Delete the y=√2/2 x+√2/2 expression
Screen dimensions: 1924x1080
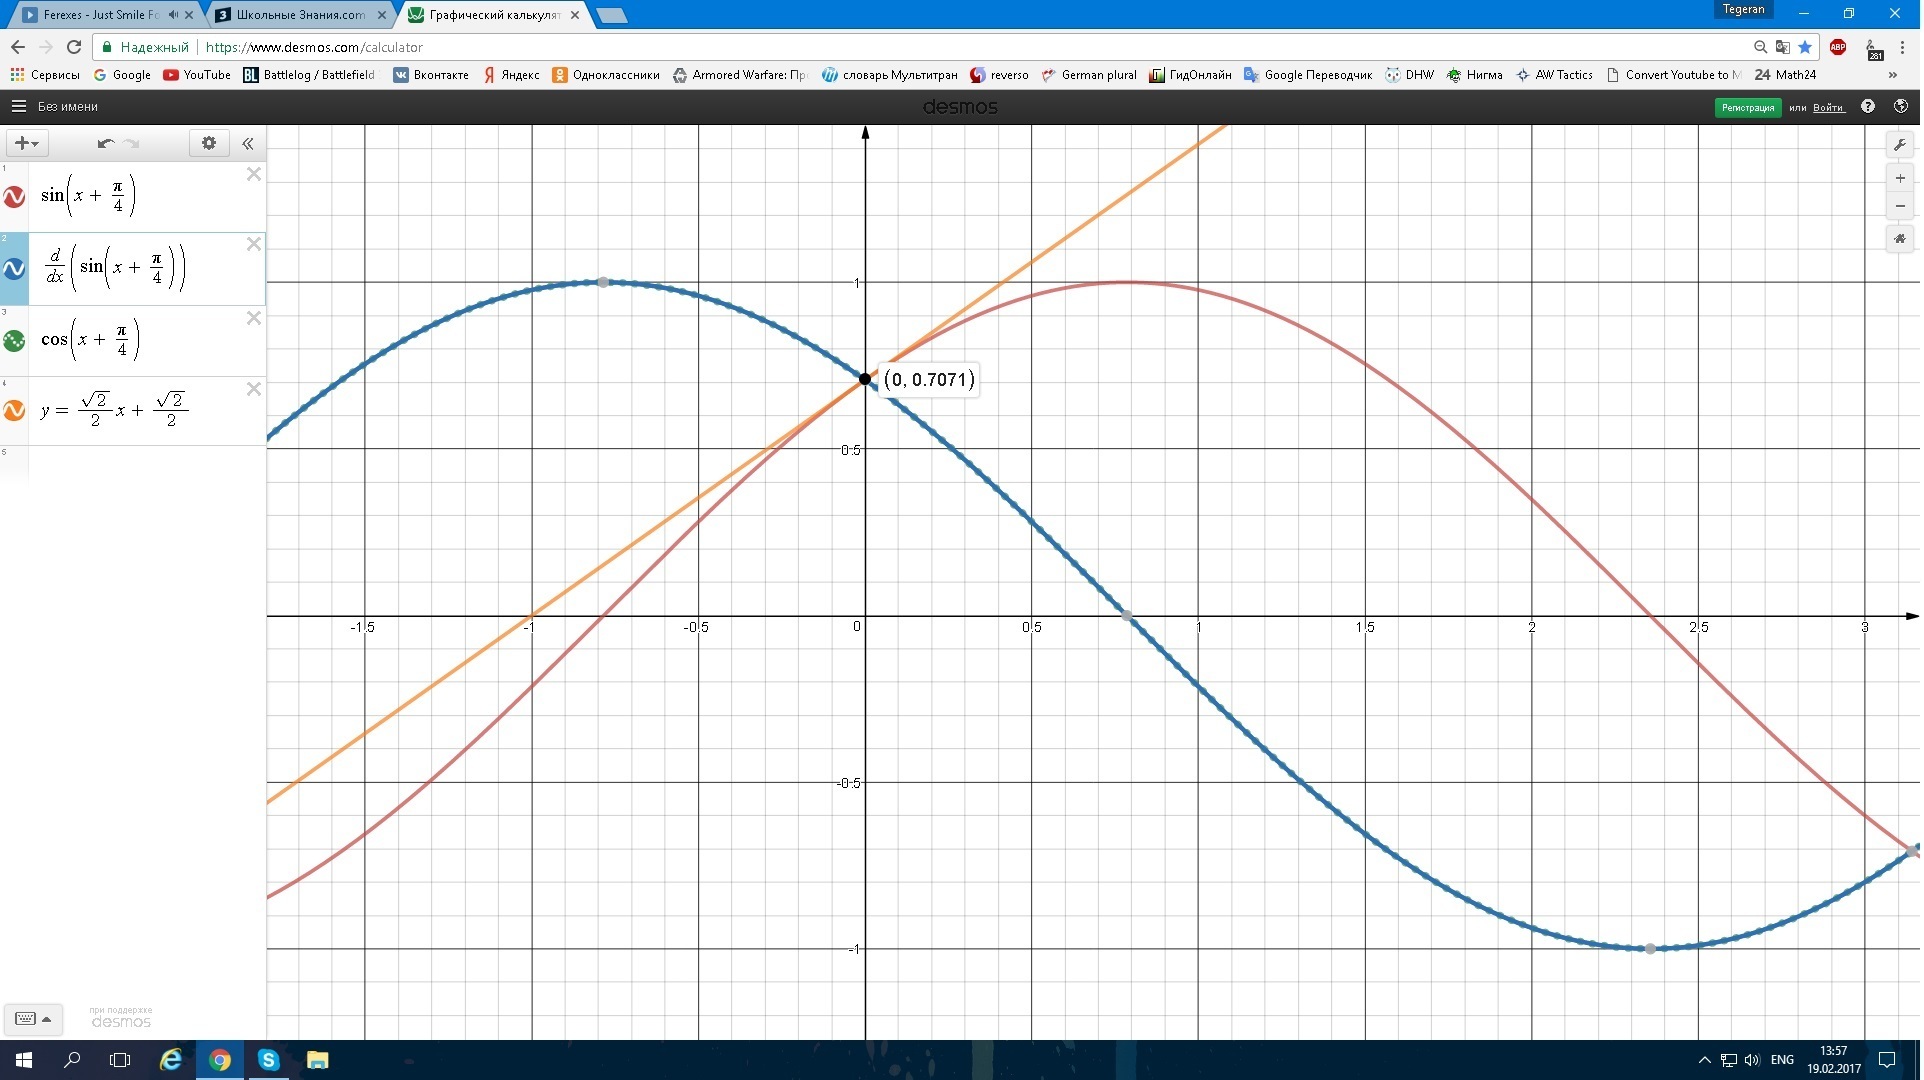click(x=254, y=389)
